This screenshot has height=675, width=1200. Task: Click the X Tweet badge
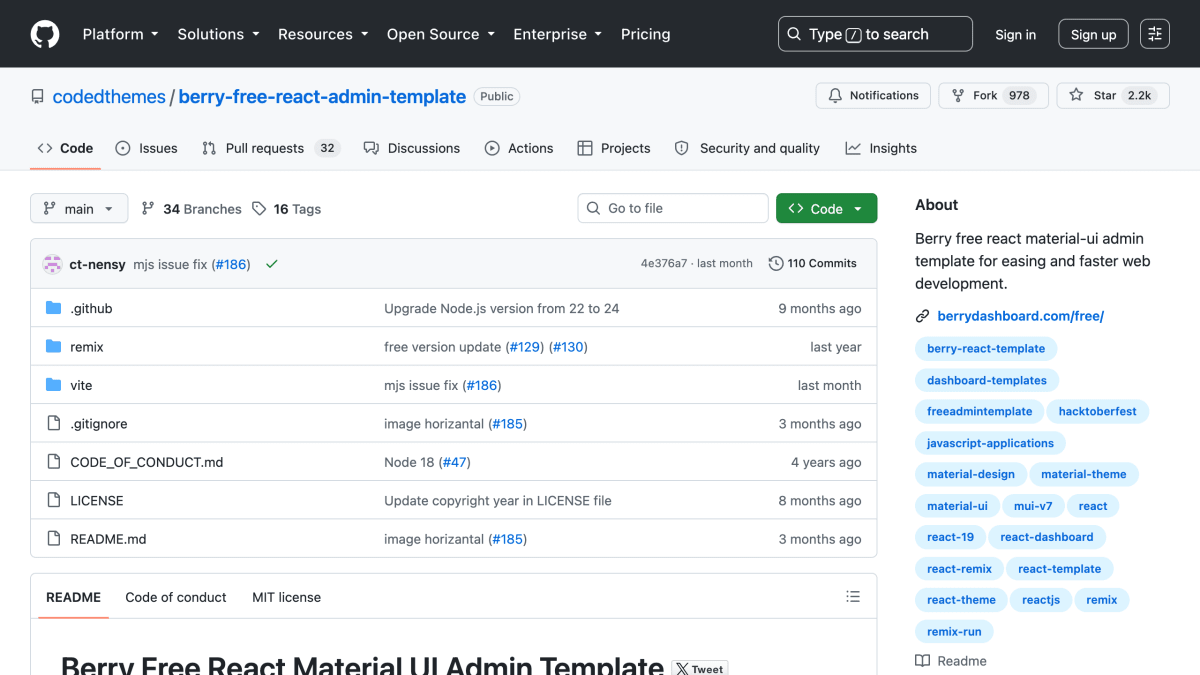pyautogui.click(x=700, y=669)
